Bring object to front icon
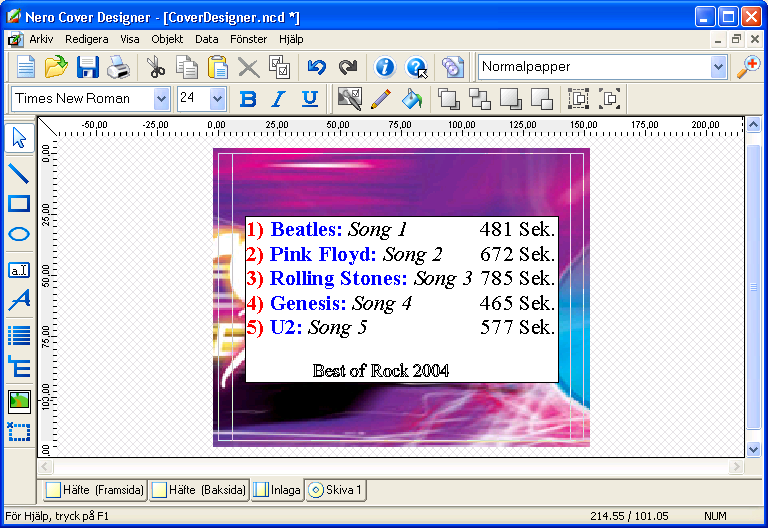The image size is (768, 528). click(x=449, y=99)
